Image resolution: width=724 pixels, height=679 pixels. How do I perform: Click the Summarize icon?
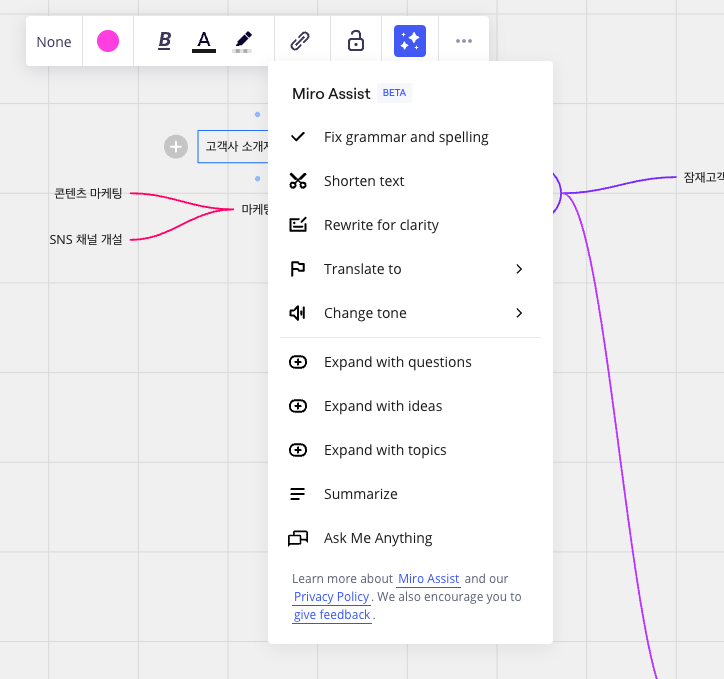tap(298, 494)
